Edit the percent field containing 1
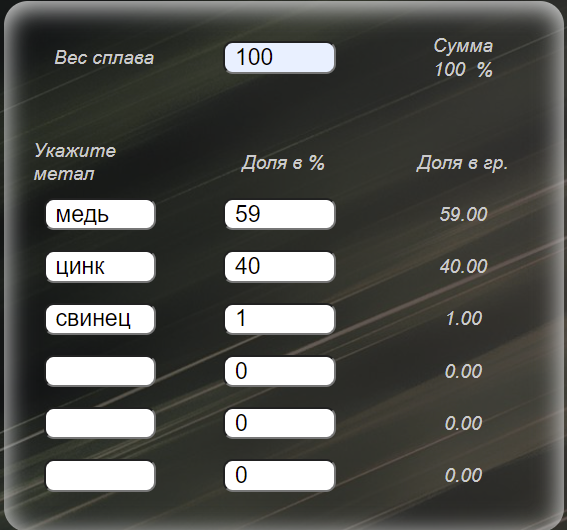Image resolution: width=567 pixels, height=530 pixels. pyautogui.click(x=280, y=319)
